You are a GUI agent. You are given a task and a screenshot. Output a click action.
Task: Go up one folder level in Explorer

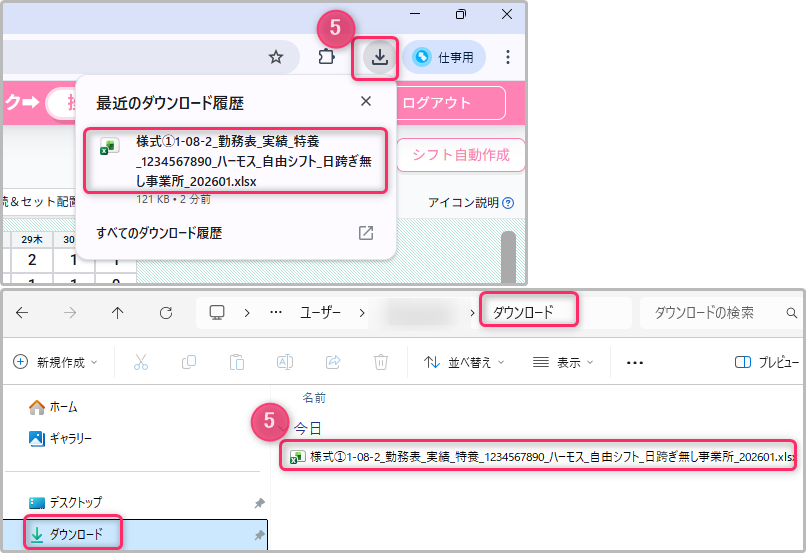[118, 312]
